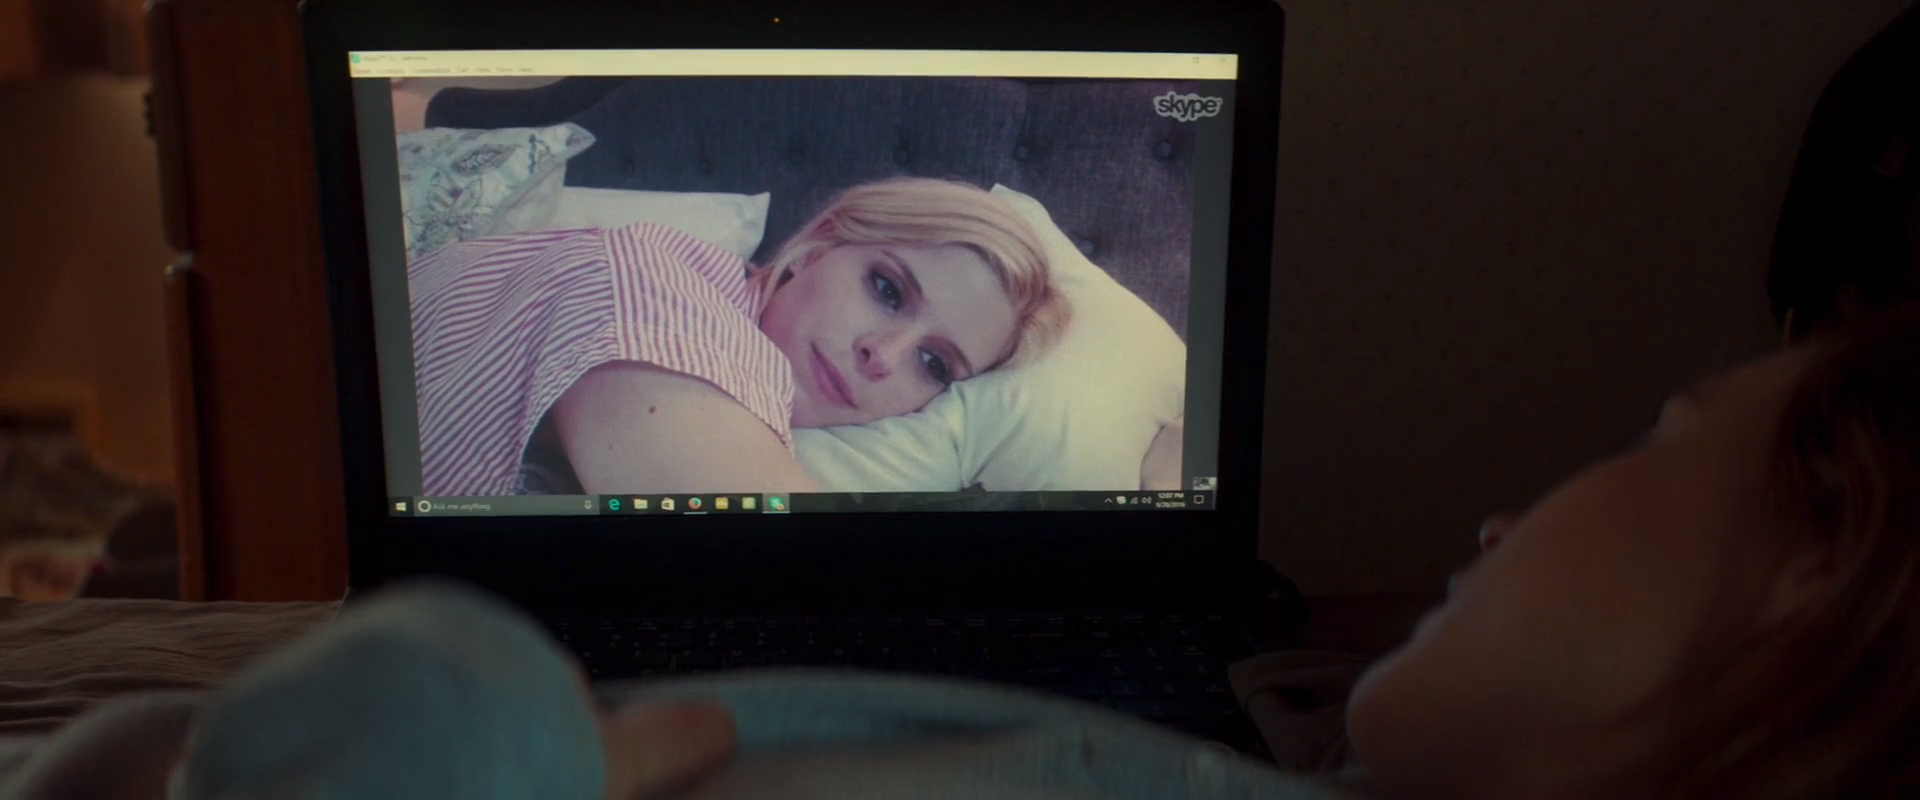The height and width of the screenshot is (800, 1920).
Task: Switch to the round red browser taskbar icon
Action: [694, 504]
